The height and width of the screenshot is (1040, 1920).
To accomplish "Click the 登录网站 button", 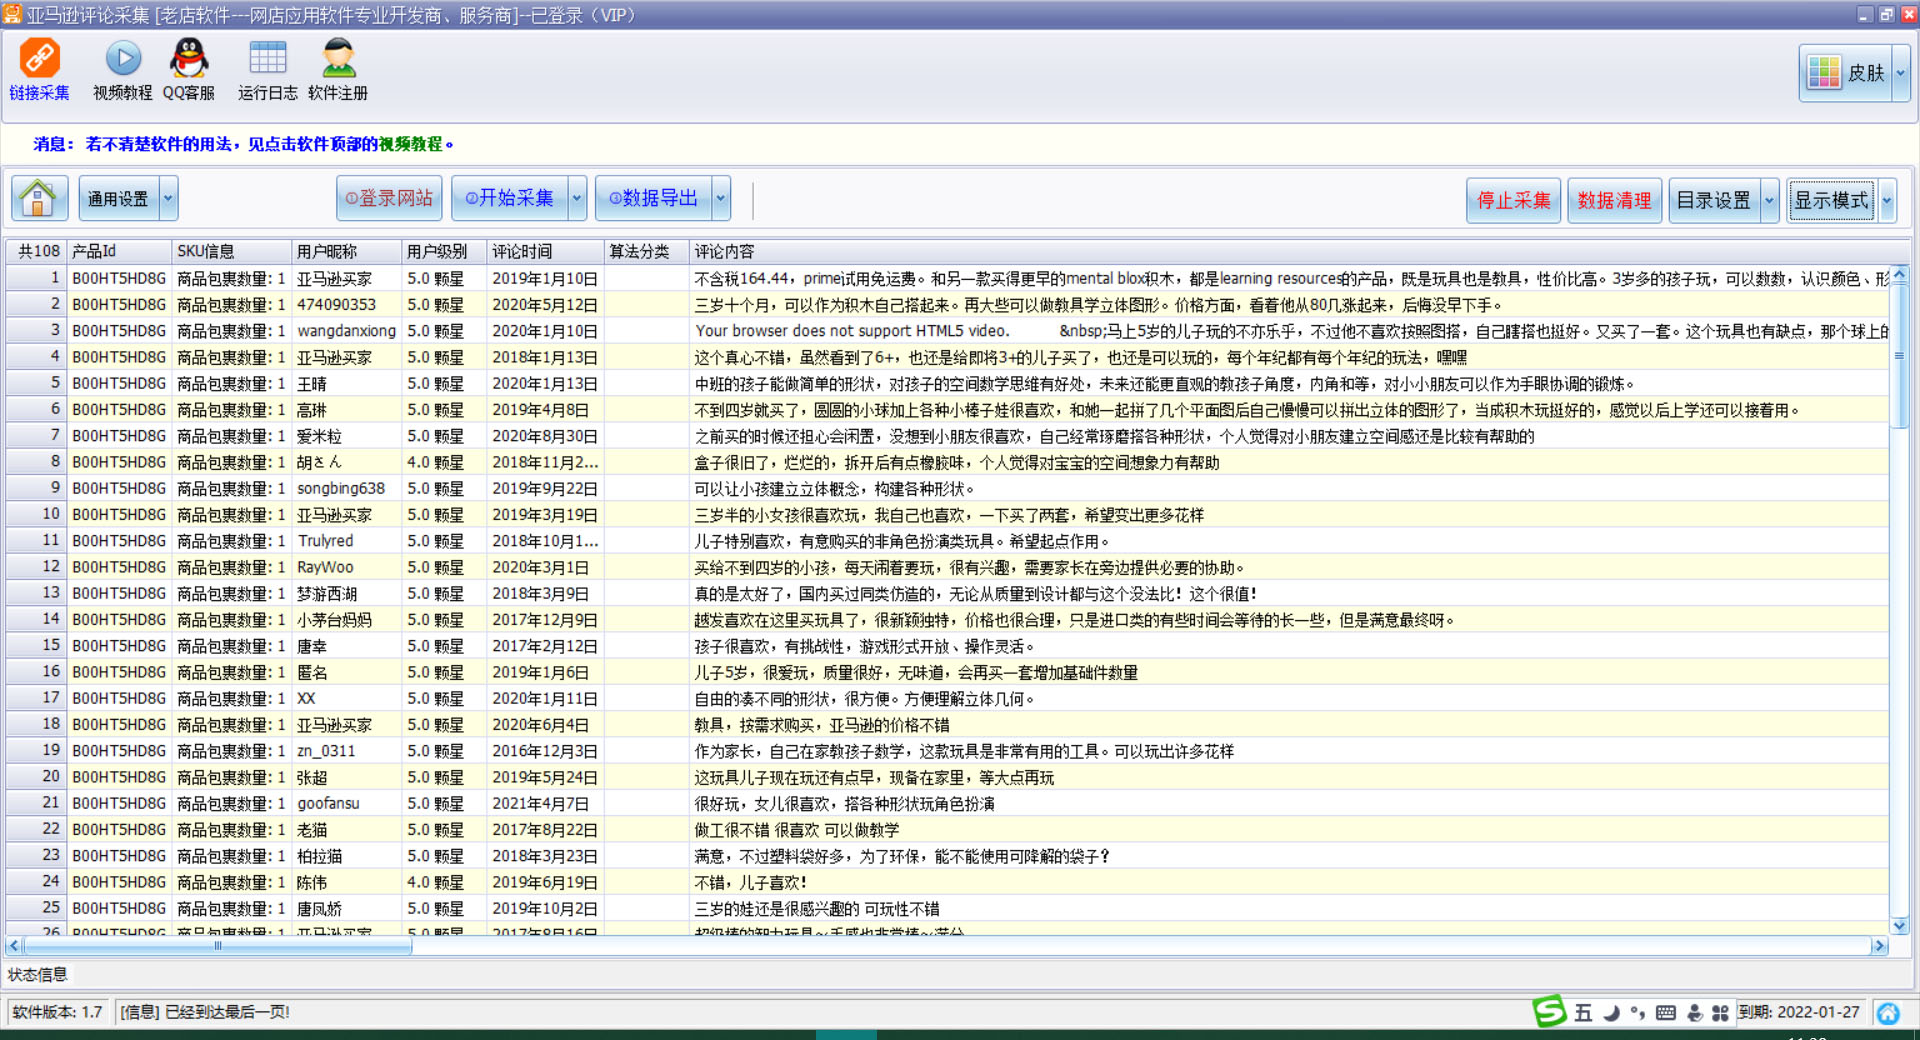I will (x=389, y=198).
